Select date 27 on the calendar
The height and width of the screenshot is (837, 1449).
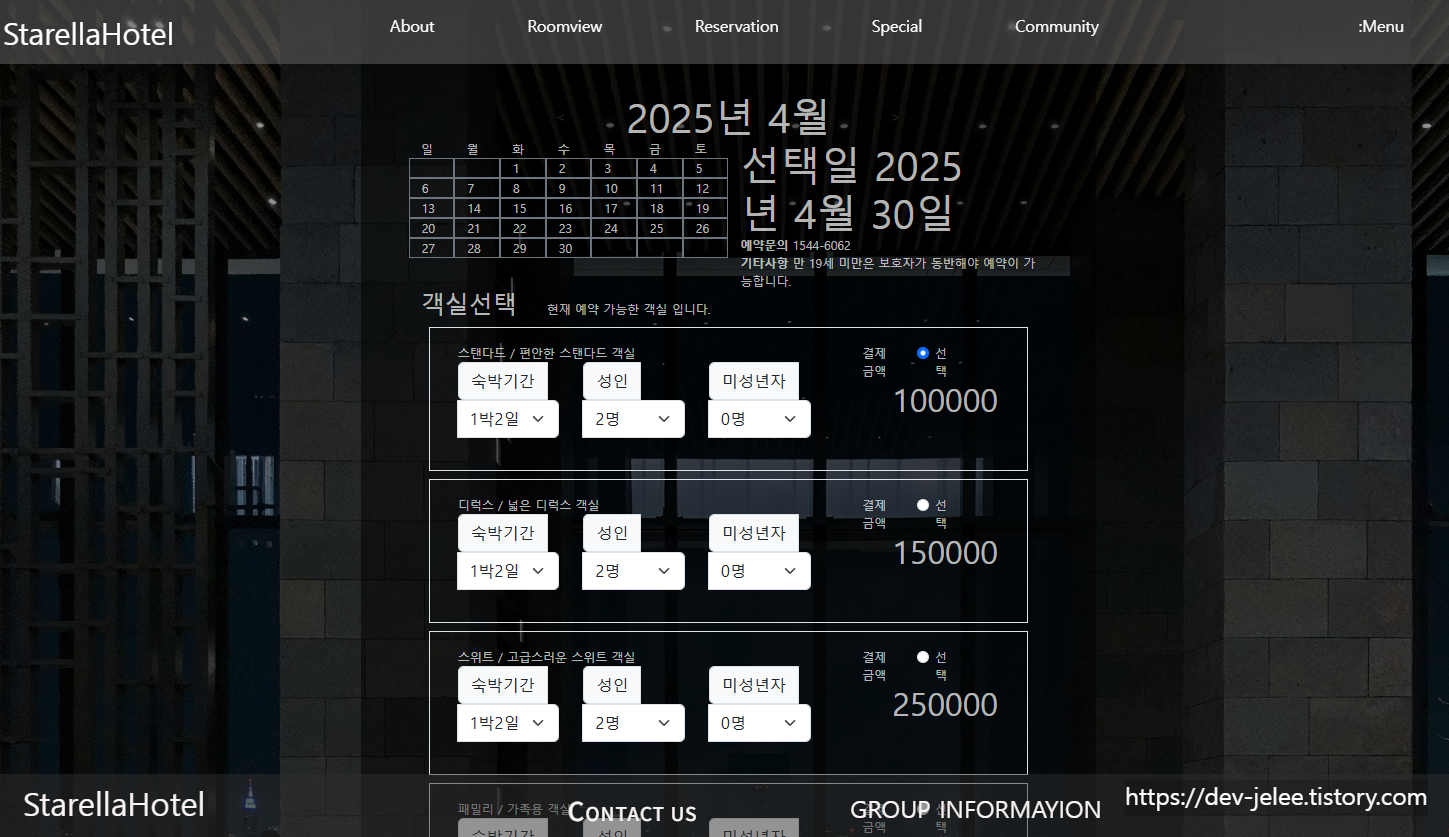(x=432, y=249)
